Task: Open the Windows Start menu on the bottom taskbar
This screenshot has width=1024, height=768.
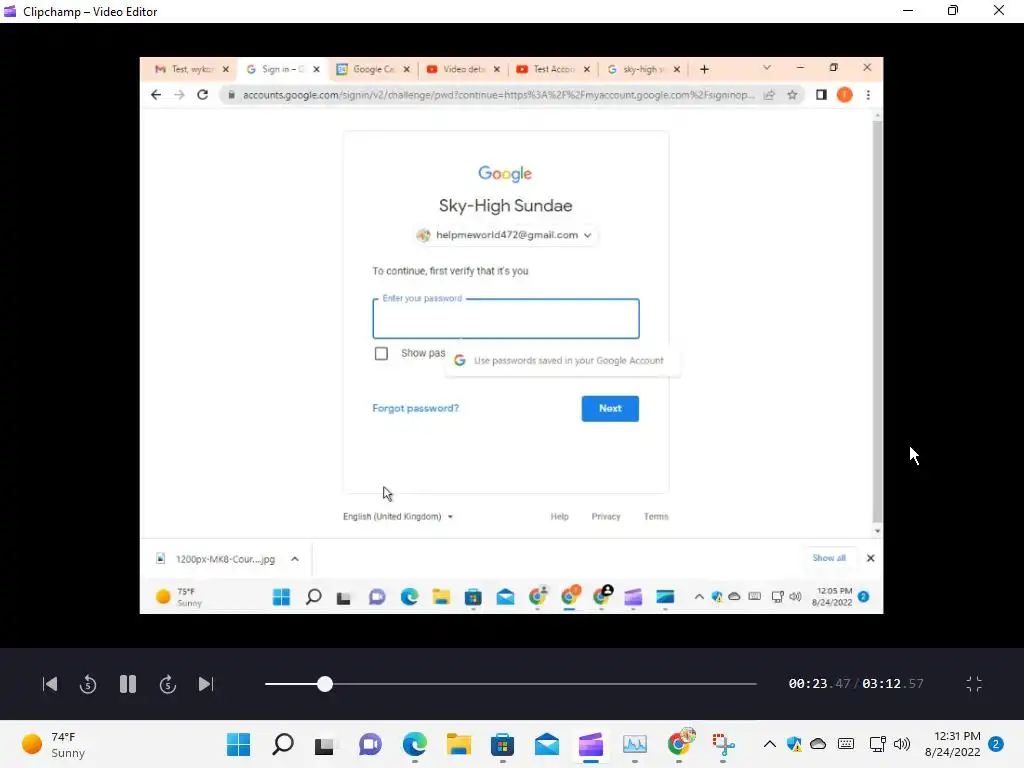Action: (x=238, y=744)
